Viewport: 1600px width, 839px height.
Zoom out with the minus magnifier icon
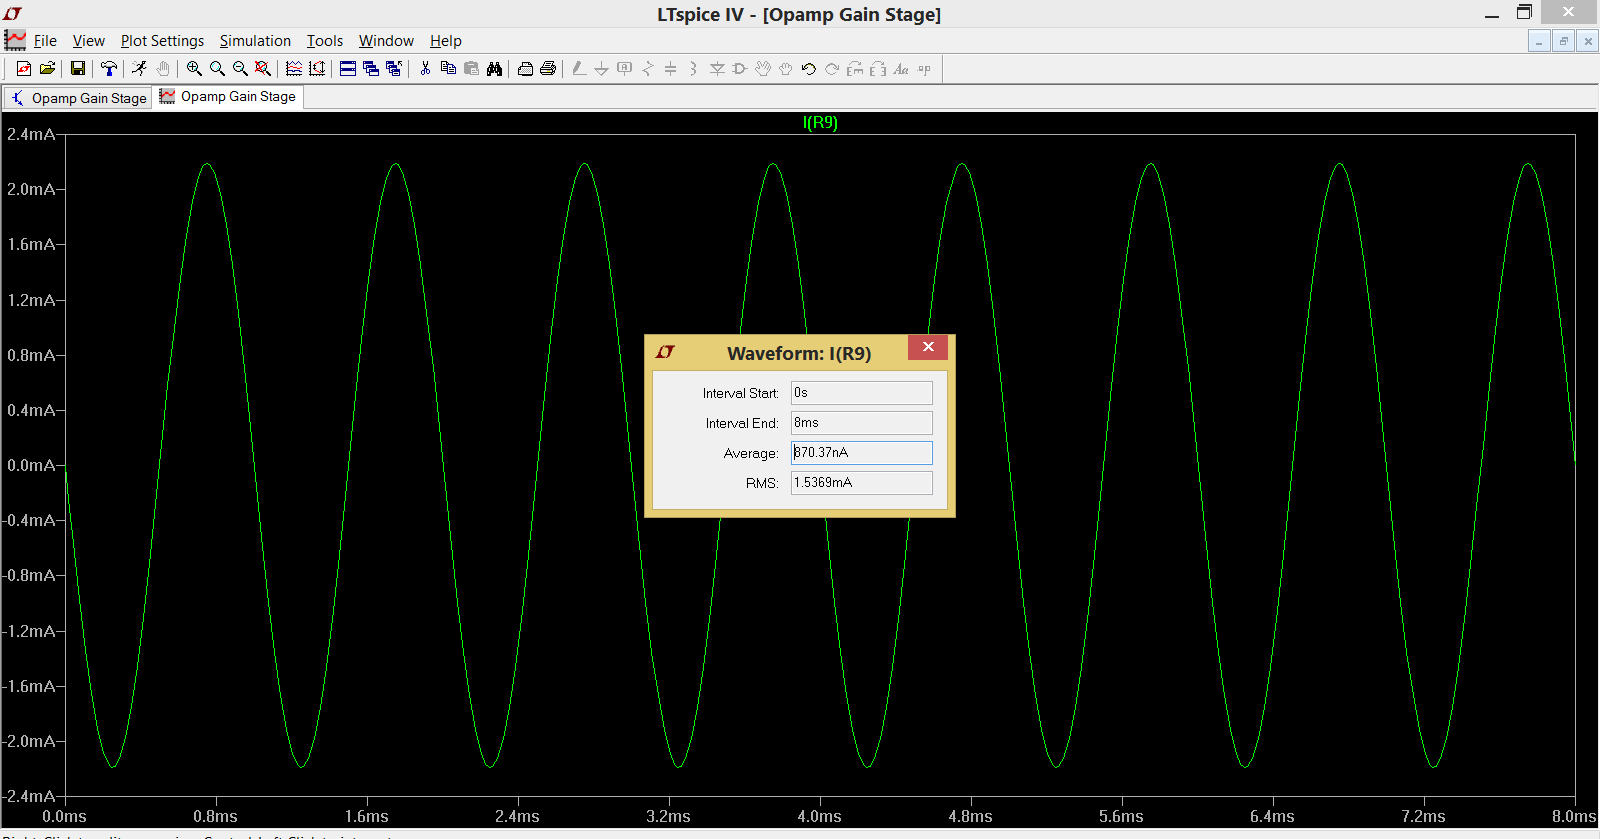(240, 68)
